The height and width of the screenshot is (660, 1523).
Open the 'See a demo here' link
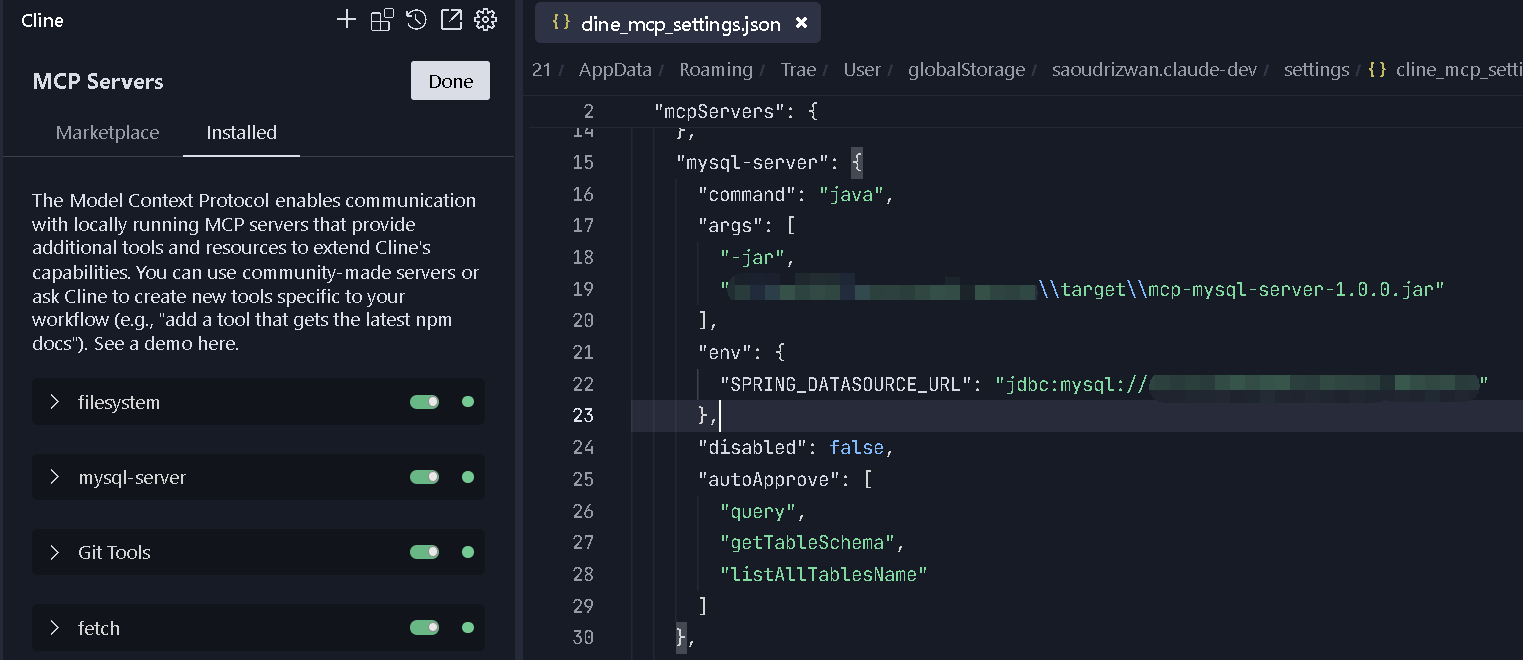166,344
